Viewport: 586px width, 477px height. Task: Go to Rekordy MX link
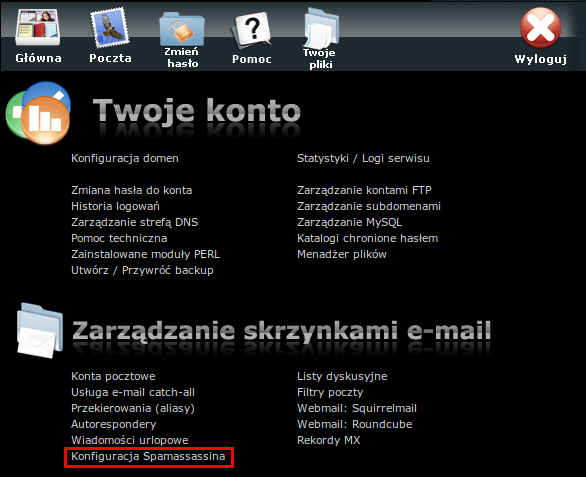tap(329, 440)
